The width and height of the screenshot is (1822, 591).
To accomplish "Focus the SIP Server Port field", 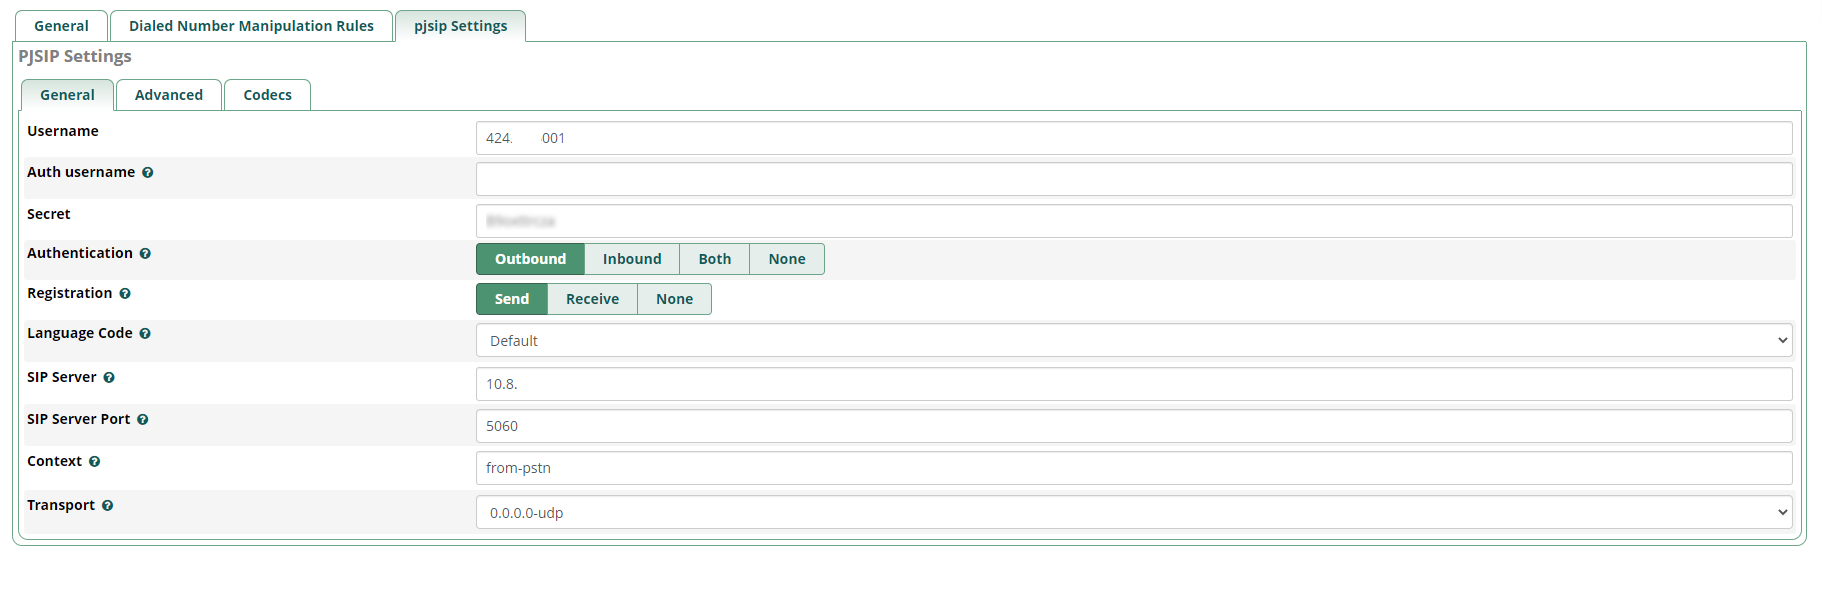I will click(x=1133, y=426).
